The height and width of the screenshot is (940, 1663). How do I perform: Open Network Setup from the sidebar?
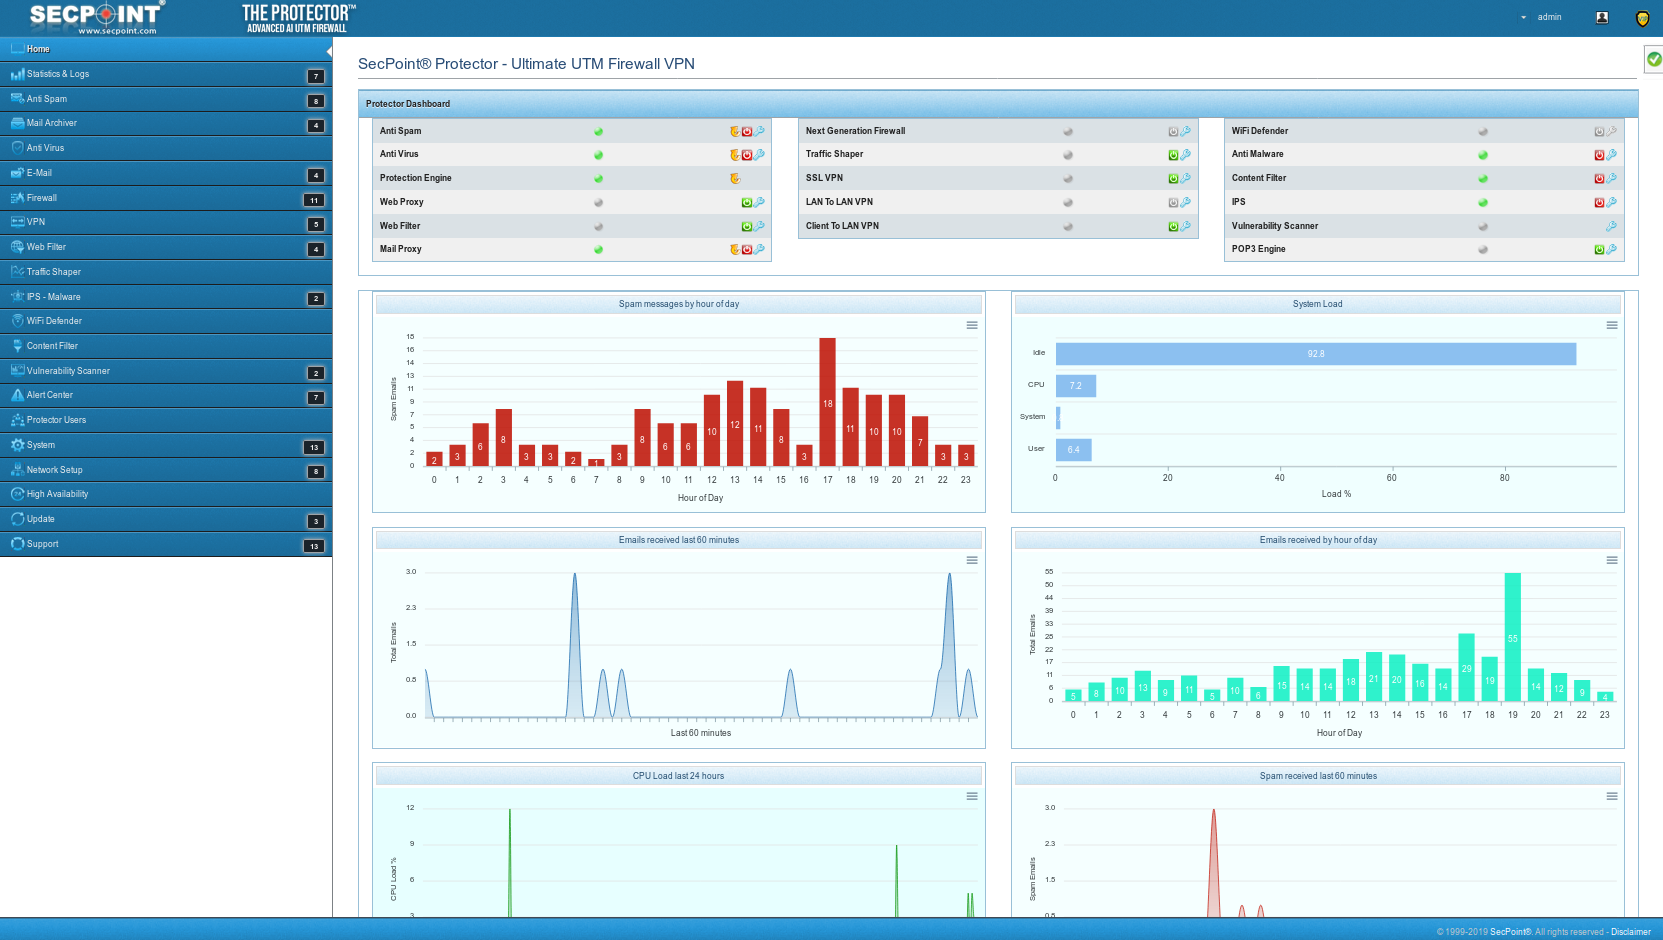(x=166, y=470)
